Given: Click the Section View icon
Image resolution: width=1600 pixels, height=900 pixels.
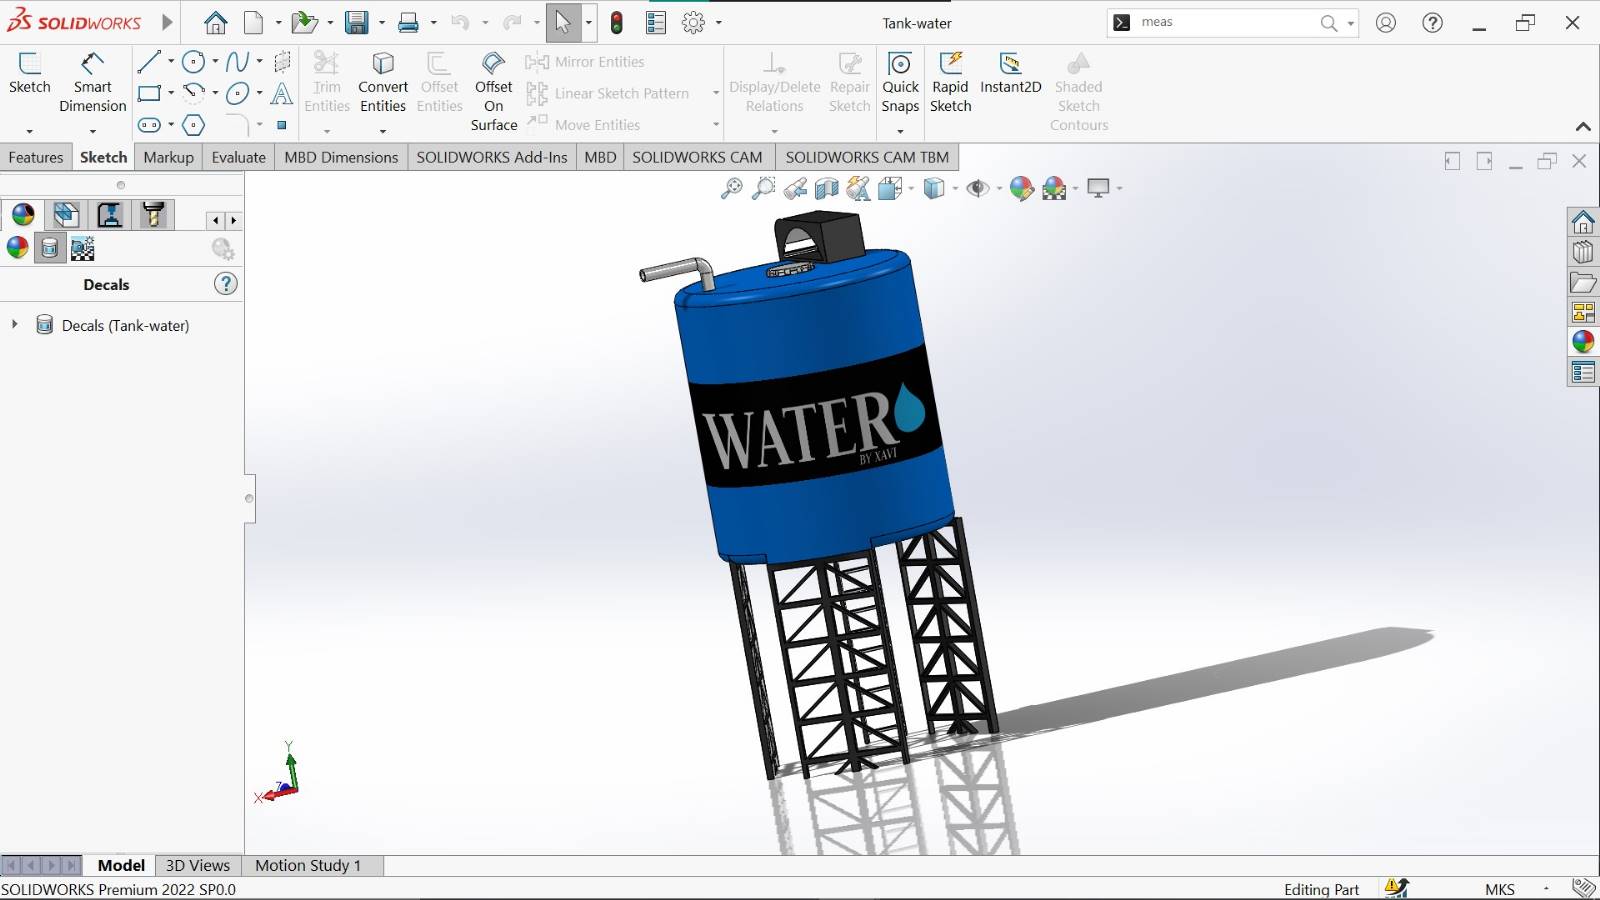Looking at the screenshot, I should pos(827,188).
